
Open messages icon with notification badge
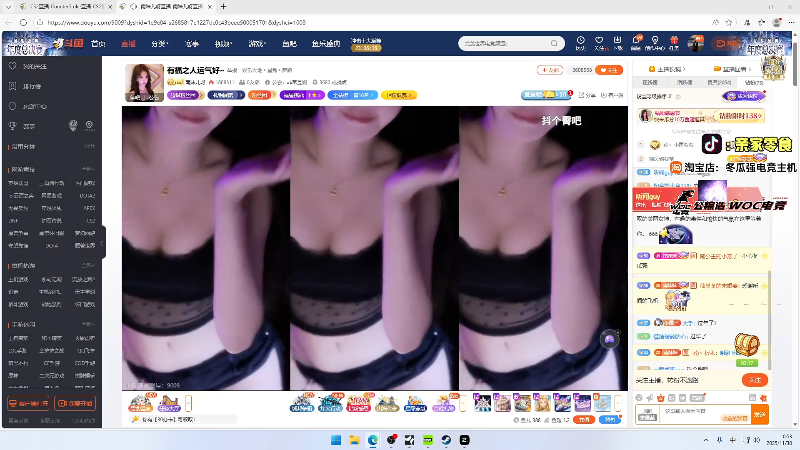(636, 43)
